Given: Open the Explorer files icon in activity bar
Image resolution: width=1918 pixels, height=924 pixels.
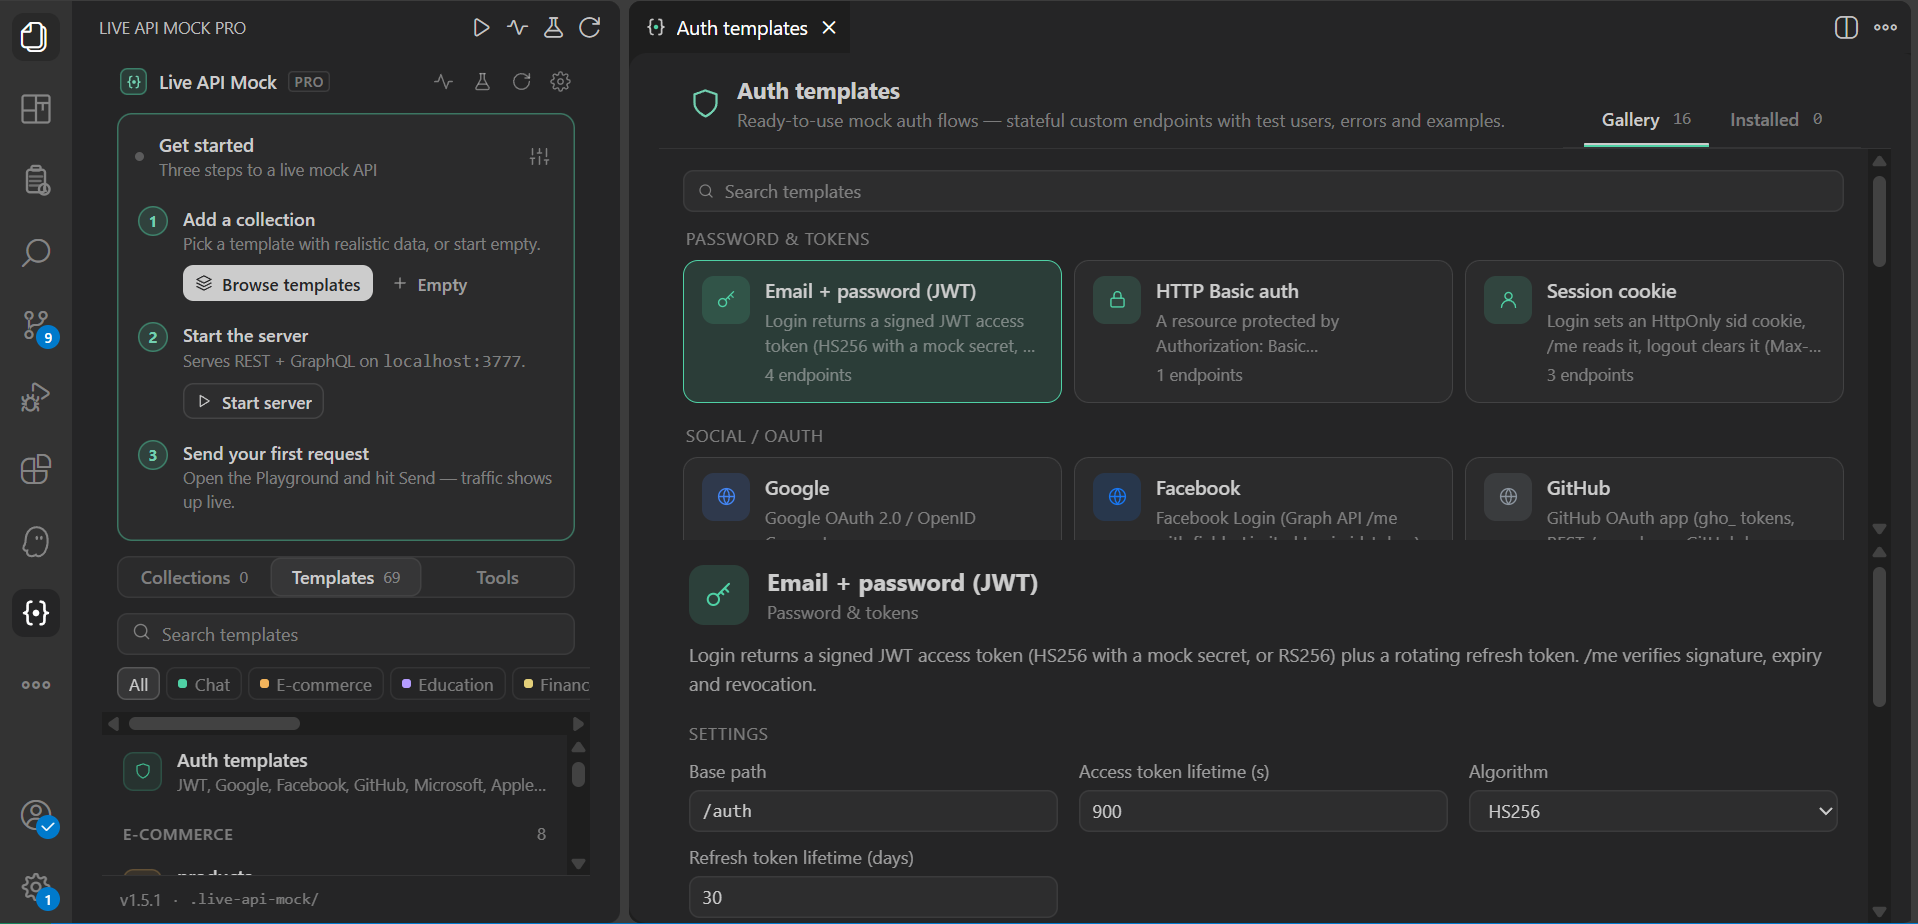Looking at the screenshot, I should pyautogui.click(x=35, y=37).
